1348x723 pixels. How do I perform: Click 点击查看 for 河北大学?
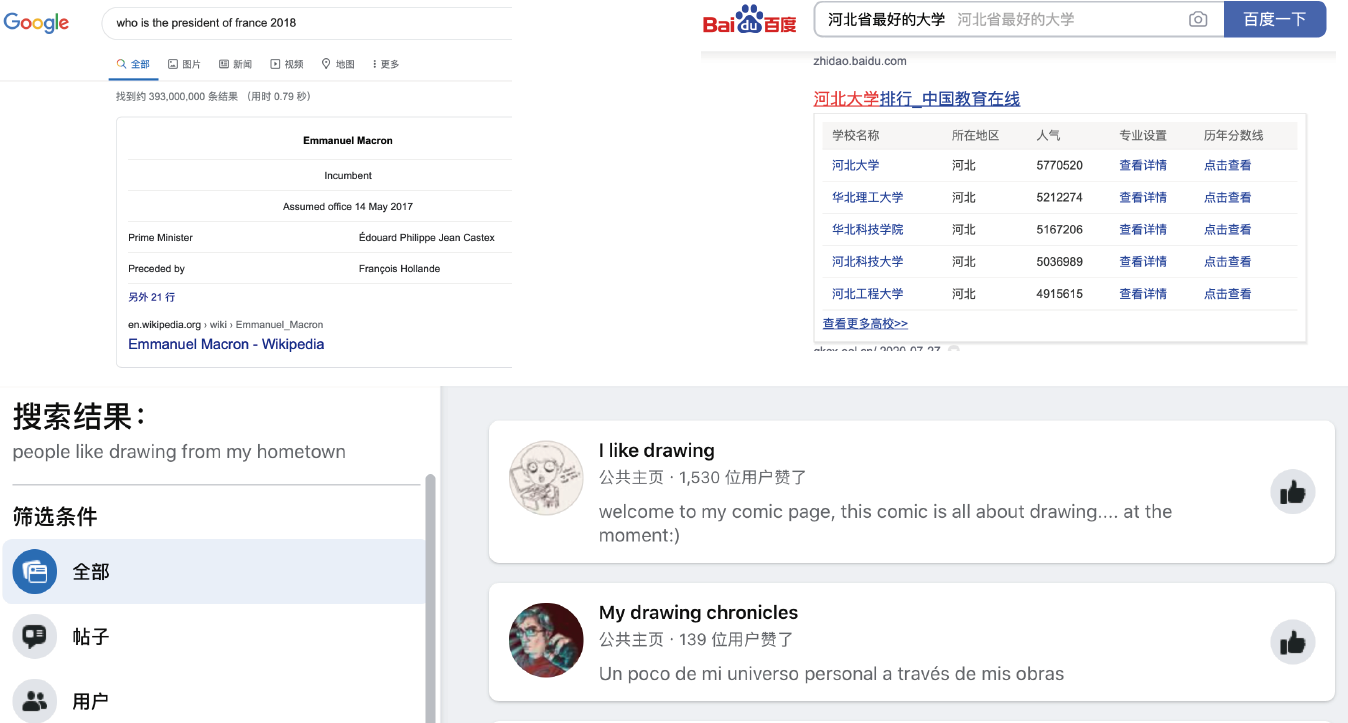tap(1228, 165)
